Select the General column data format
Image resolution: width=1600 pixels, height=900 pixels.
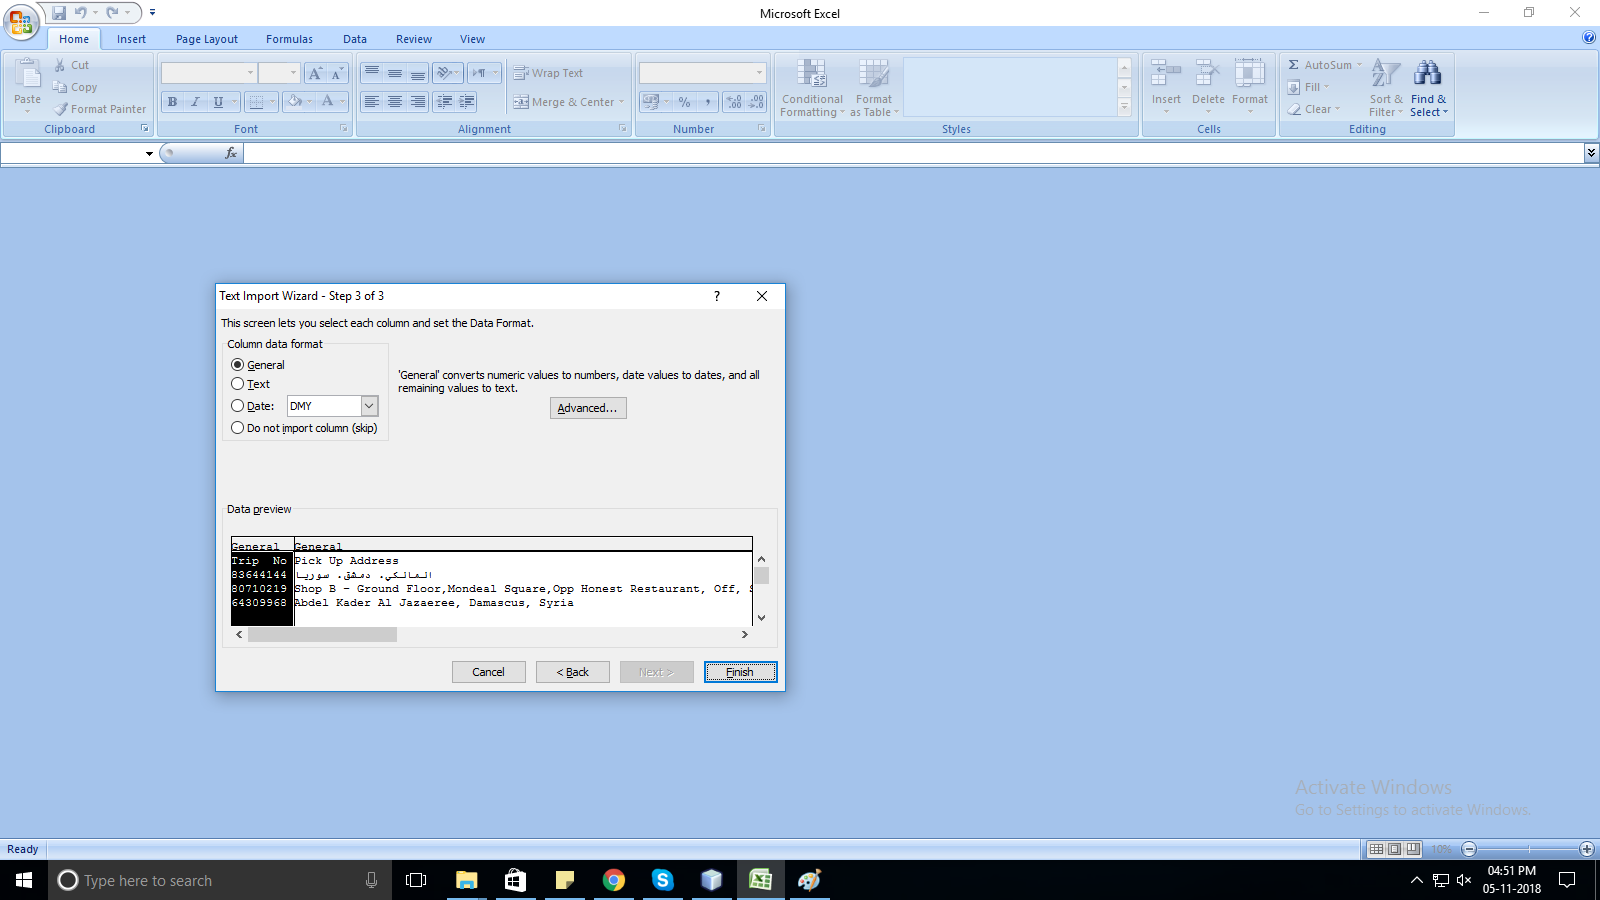coord(237,365)
